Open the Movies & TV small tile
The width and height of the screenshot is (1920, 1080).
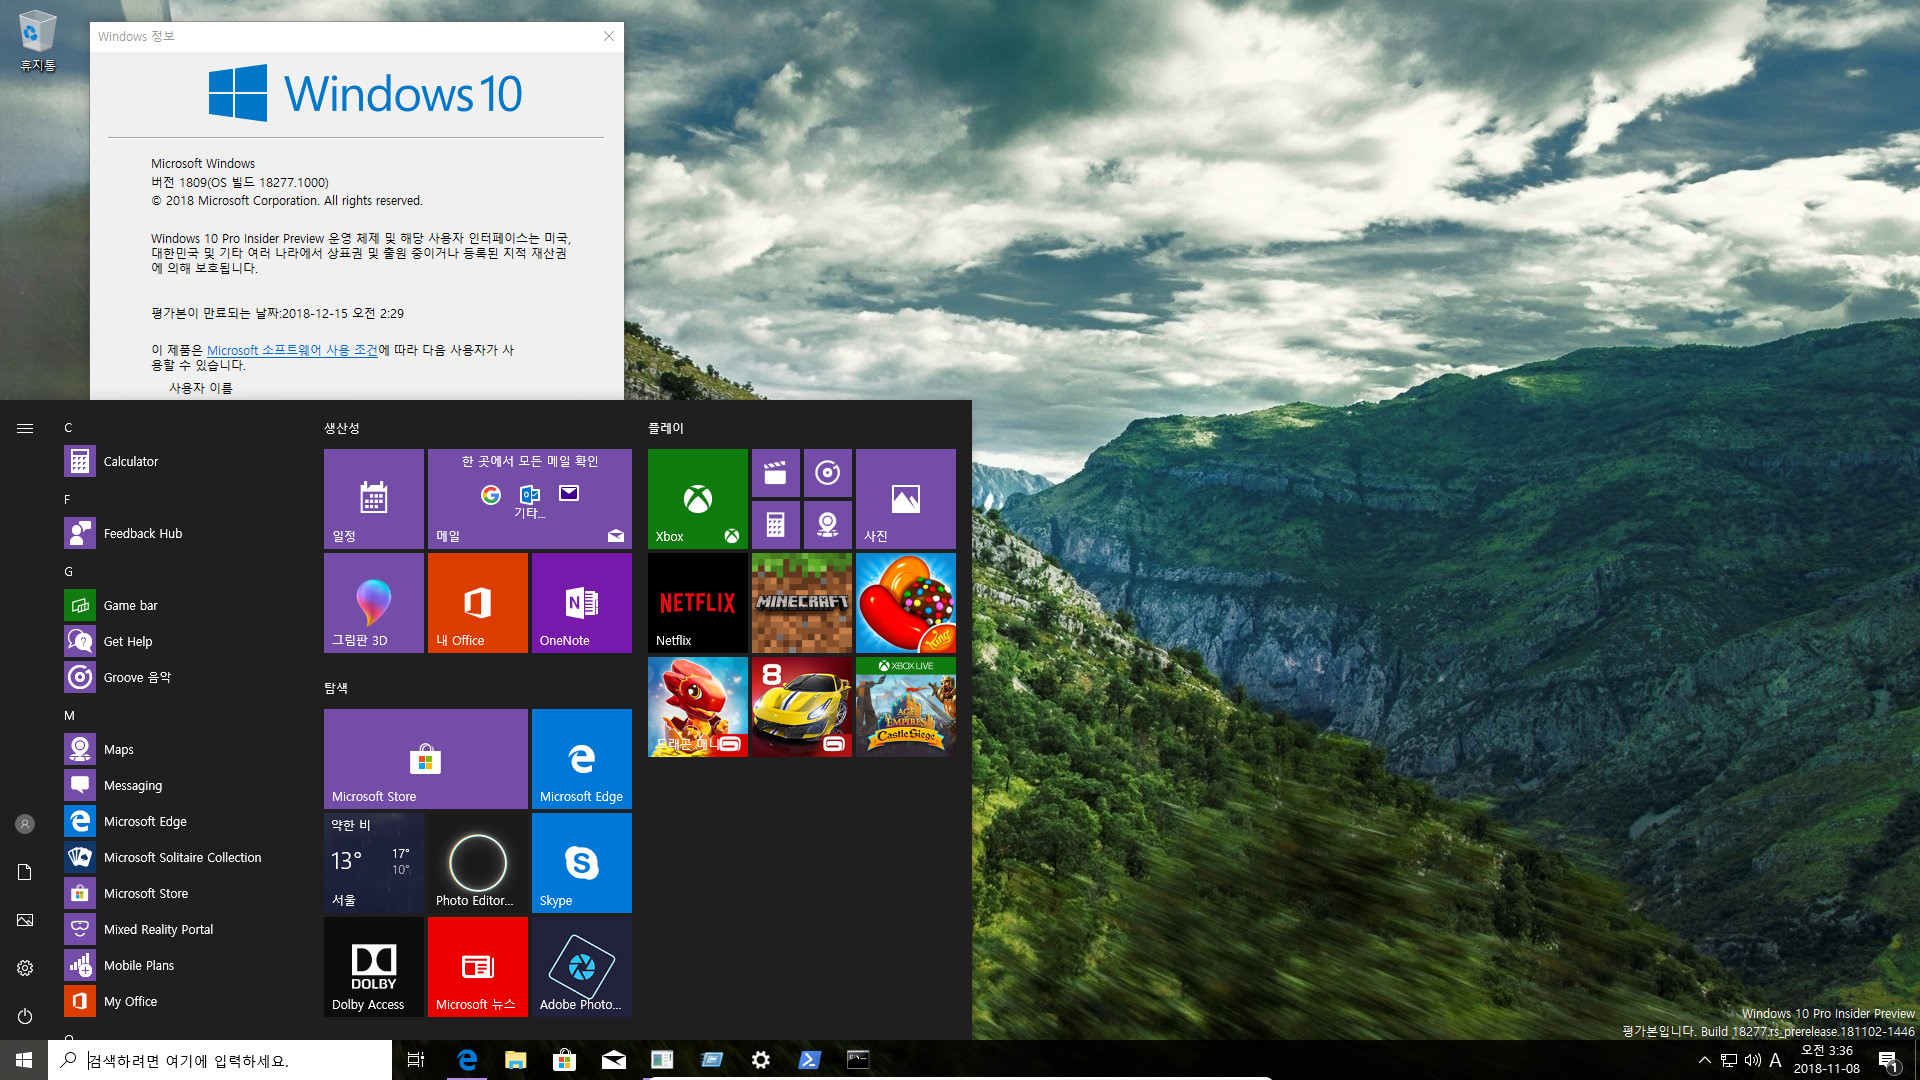(776, 473)
